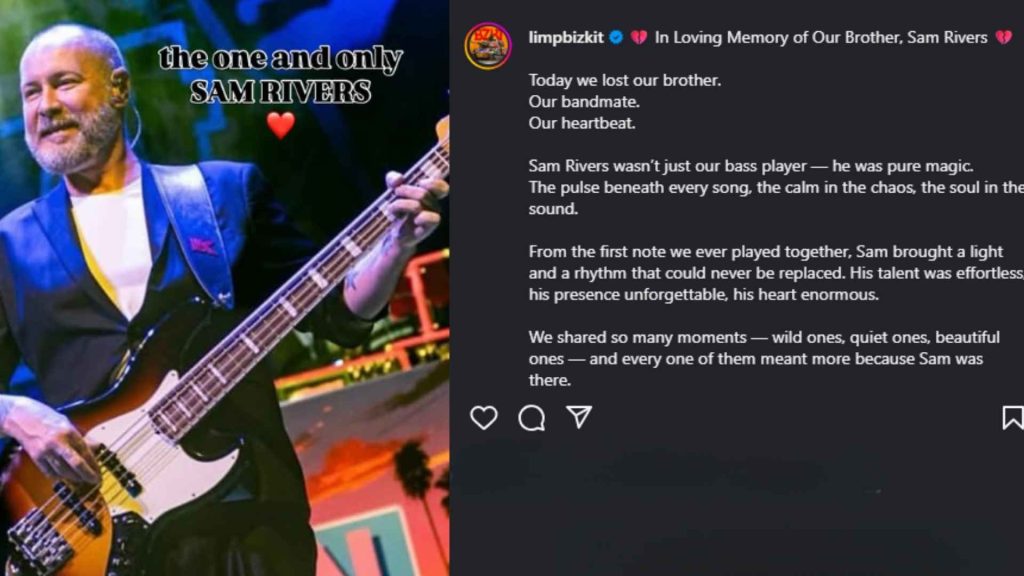Click the blue verified badge beside limpbizkit

pyautogui.click(x=616, y=38)
